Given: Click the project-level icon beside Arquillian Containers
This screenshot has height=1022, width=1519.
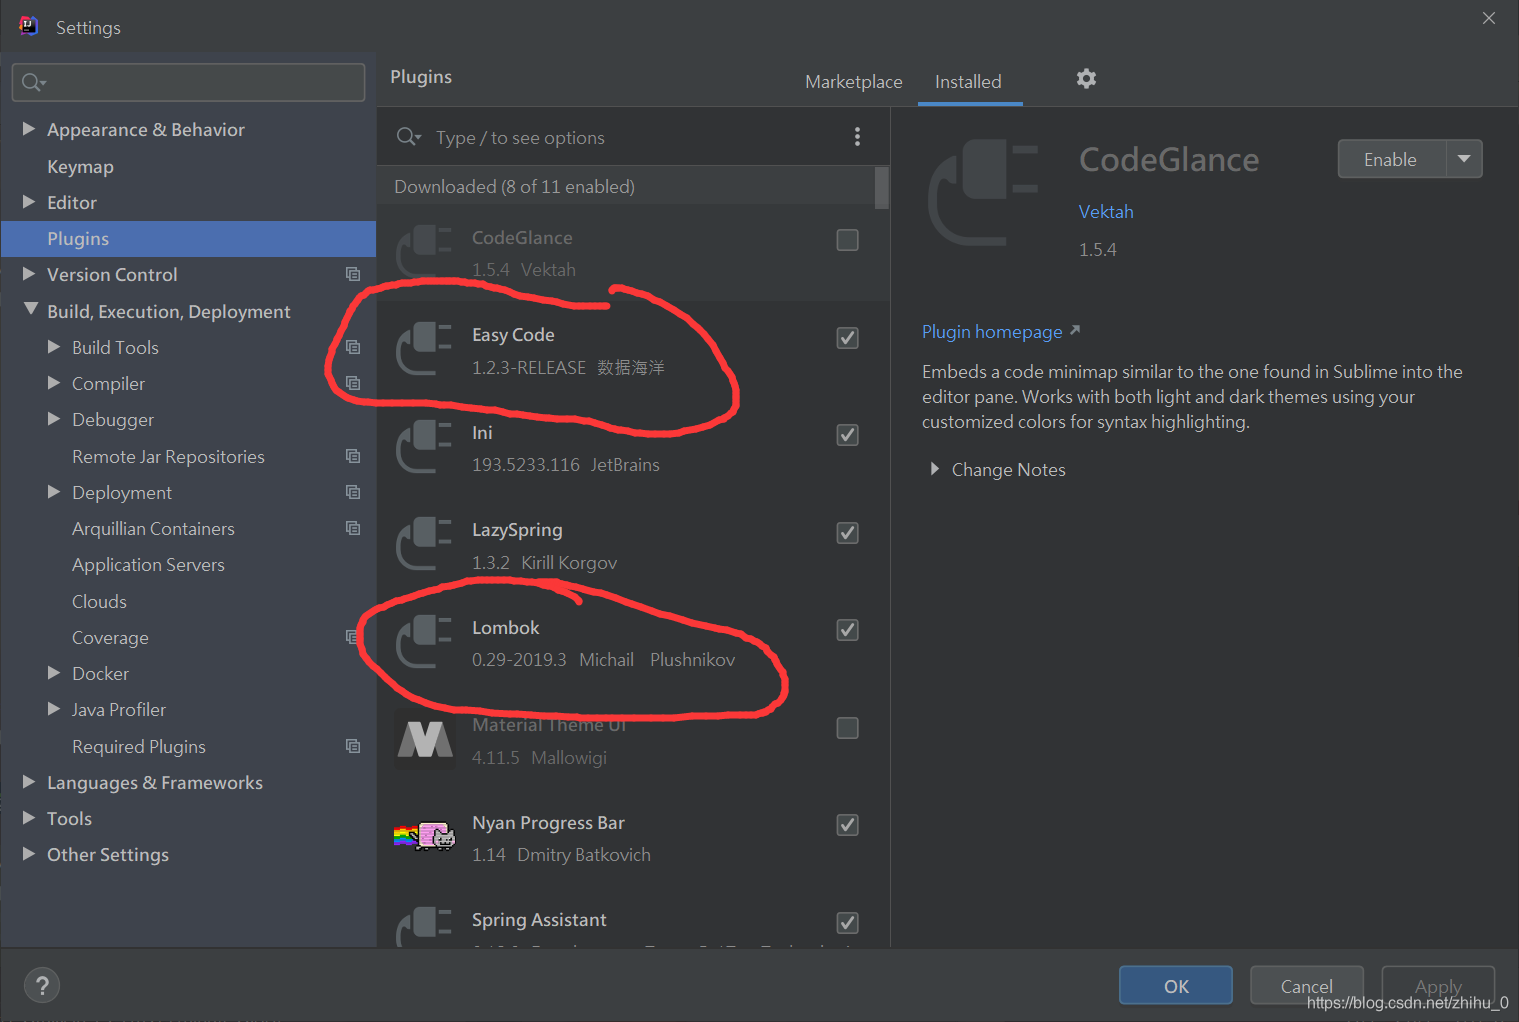Looking at the screenshot, I should 353,528.
